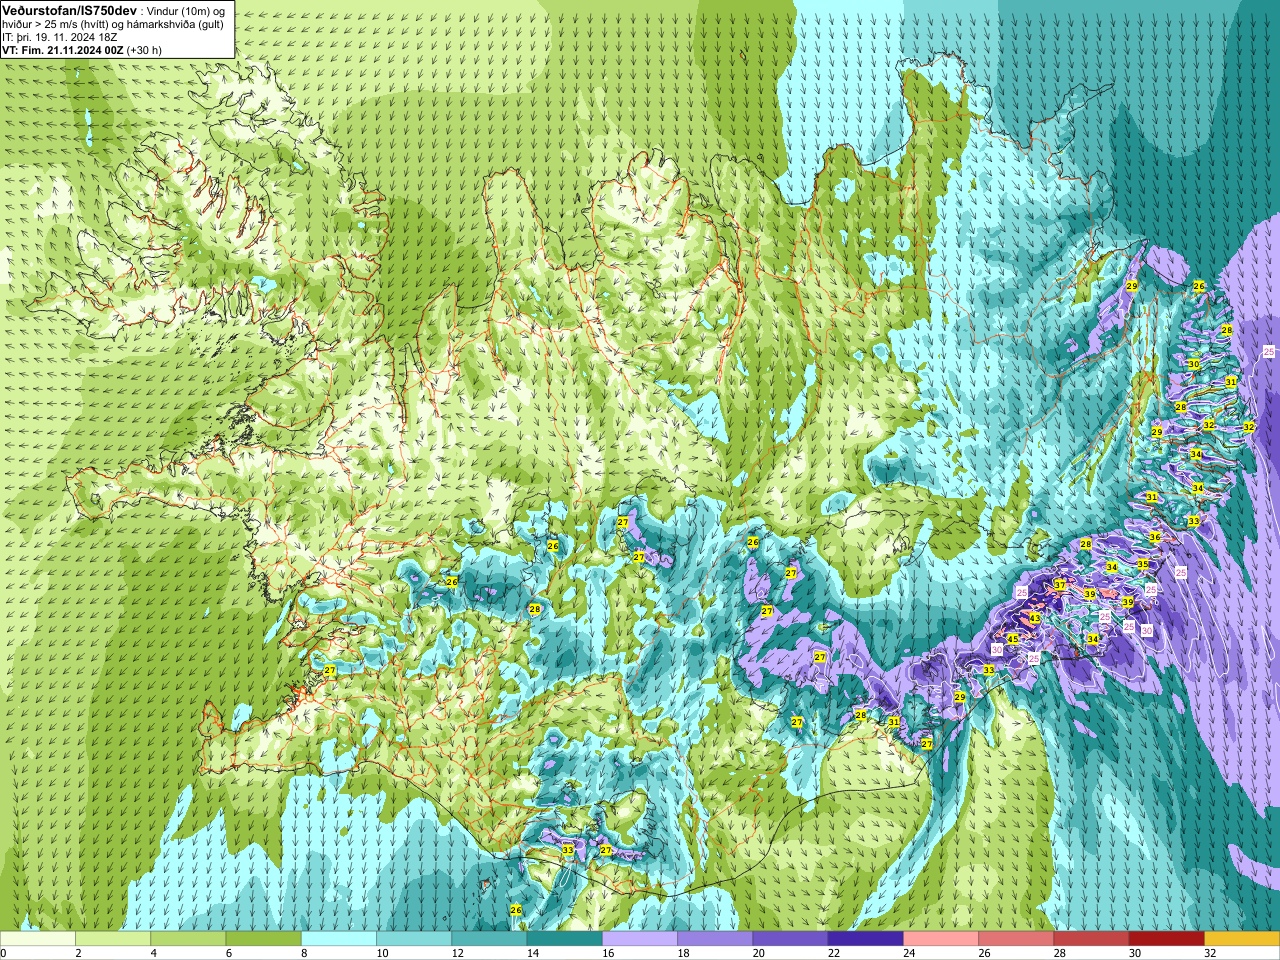Select the yellow 43 gust label
The image size is (1280, 960).
pos(1035,618)
